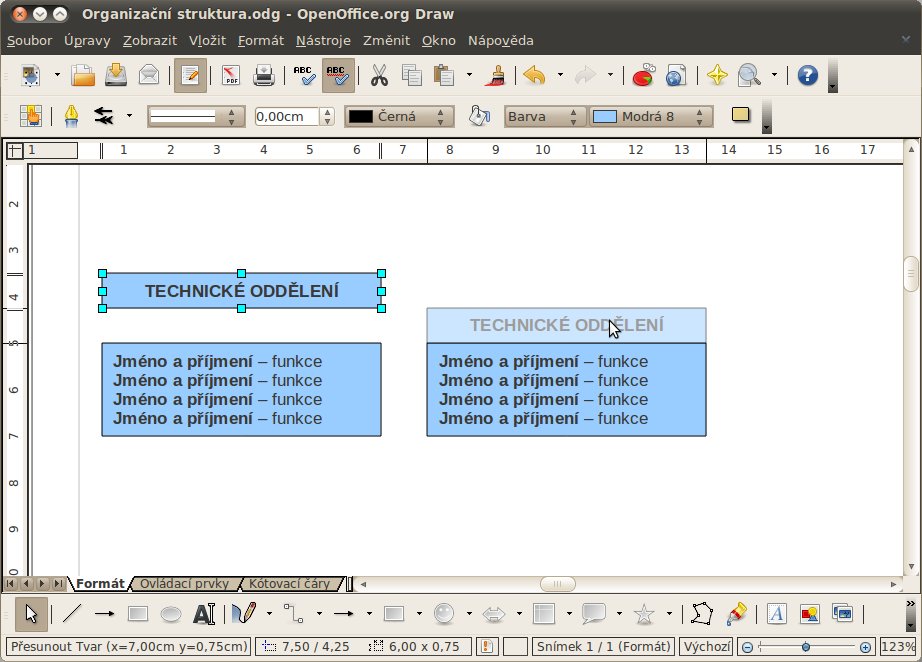The height and width of the screenshot is (662, 922).
Task: Select the Connector tool
Action: (293, 614)
